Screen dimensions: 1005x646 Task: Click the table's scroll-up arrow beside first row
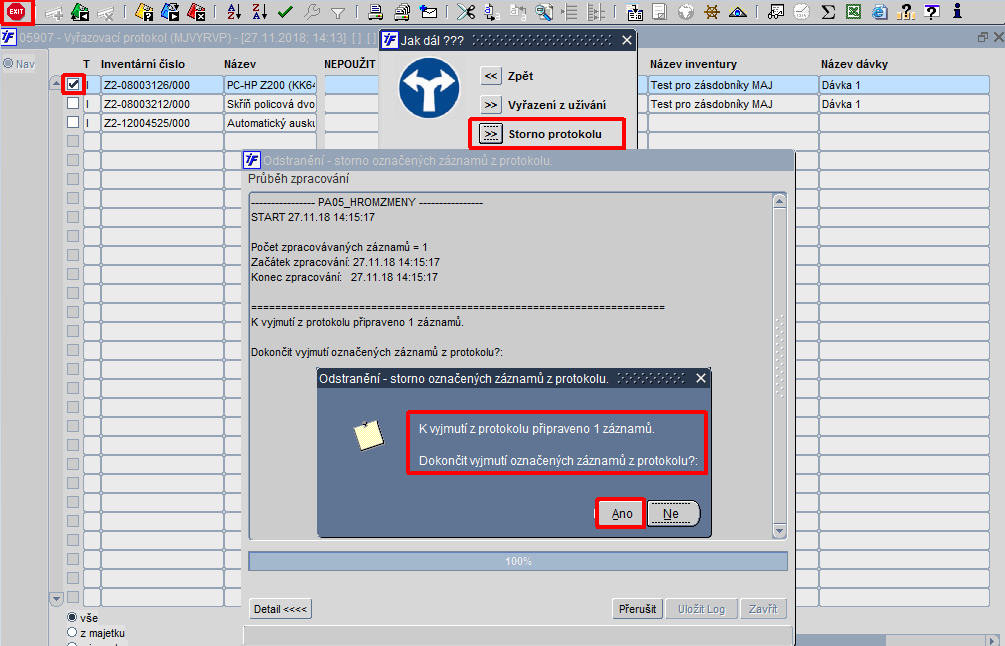pyautogui.click(x=56, y=83)
